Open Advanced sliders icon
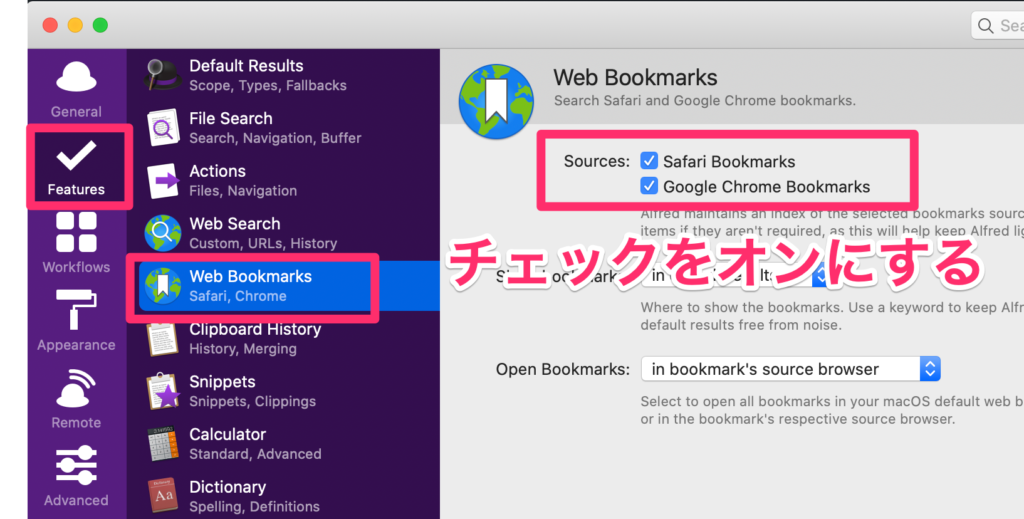1024x519 pixels. tap(76, 466)
